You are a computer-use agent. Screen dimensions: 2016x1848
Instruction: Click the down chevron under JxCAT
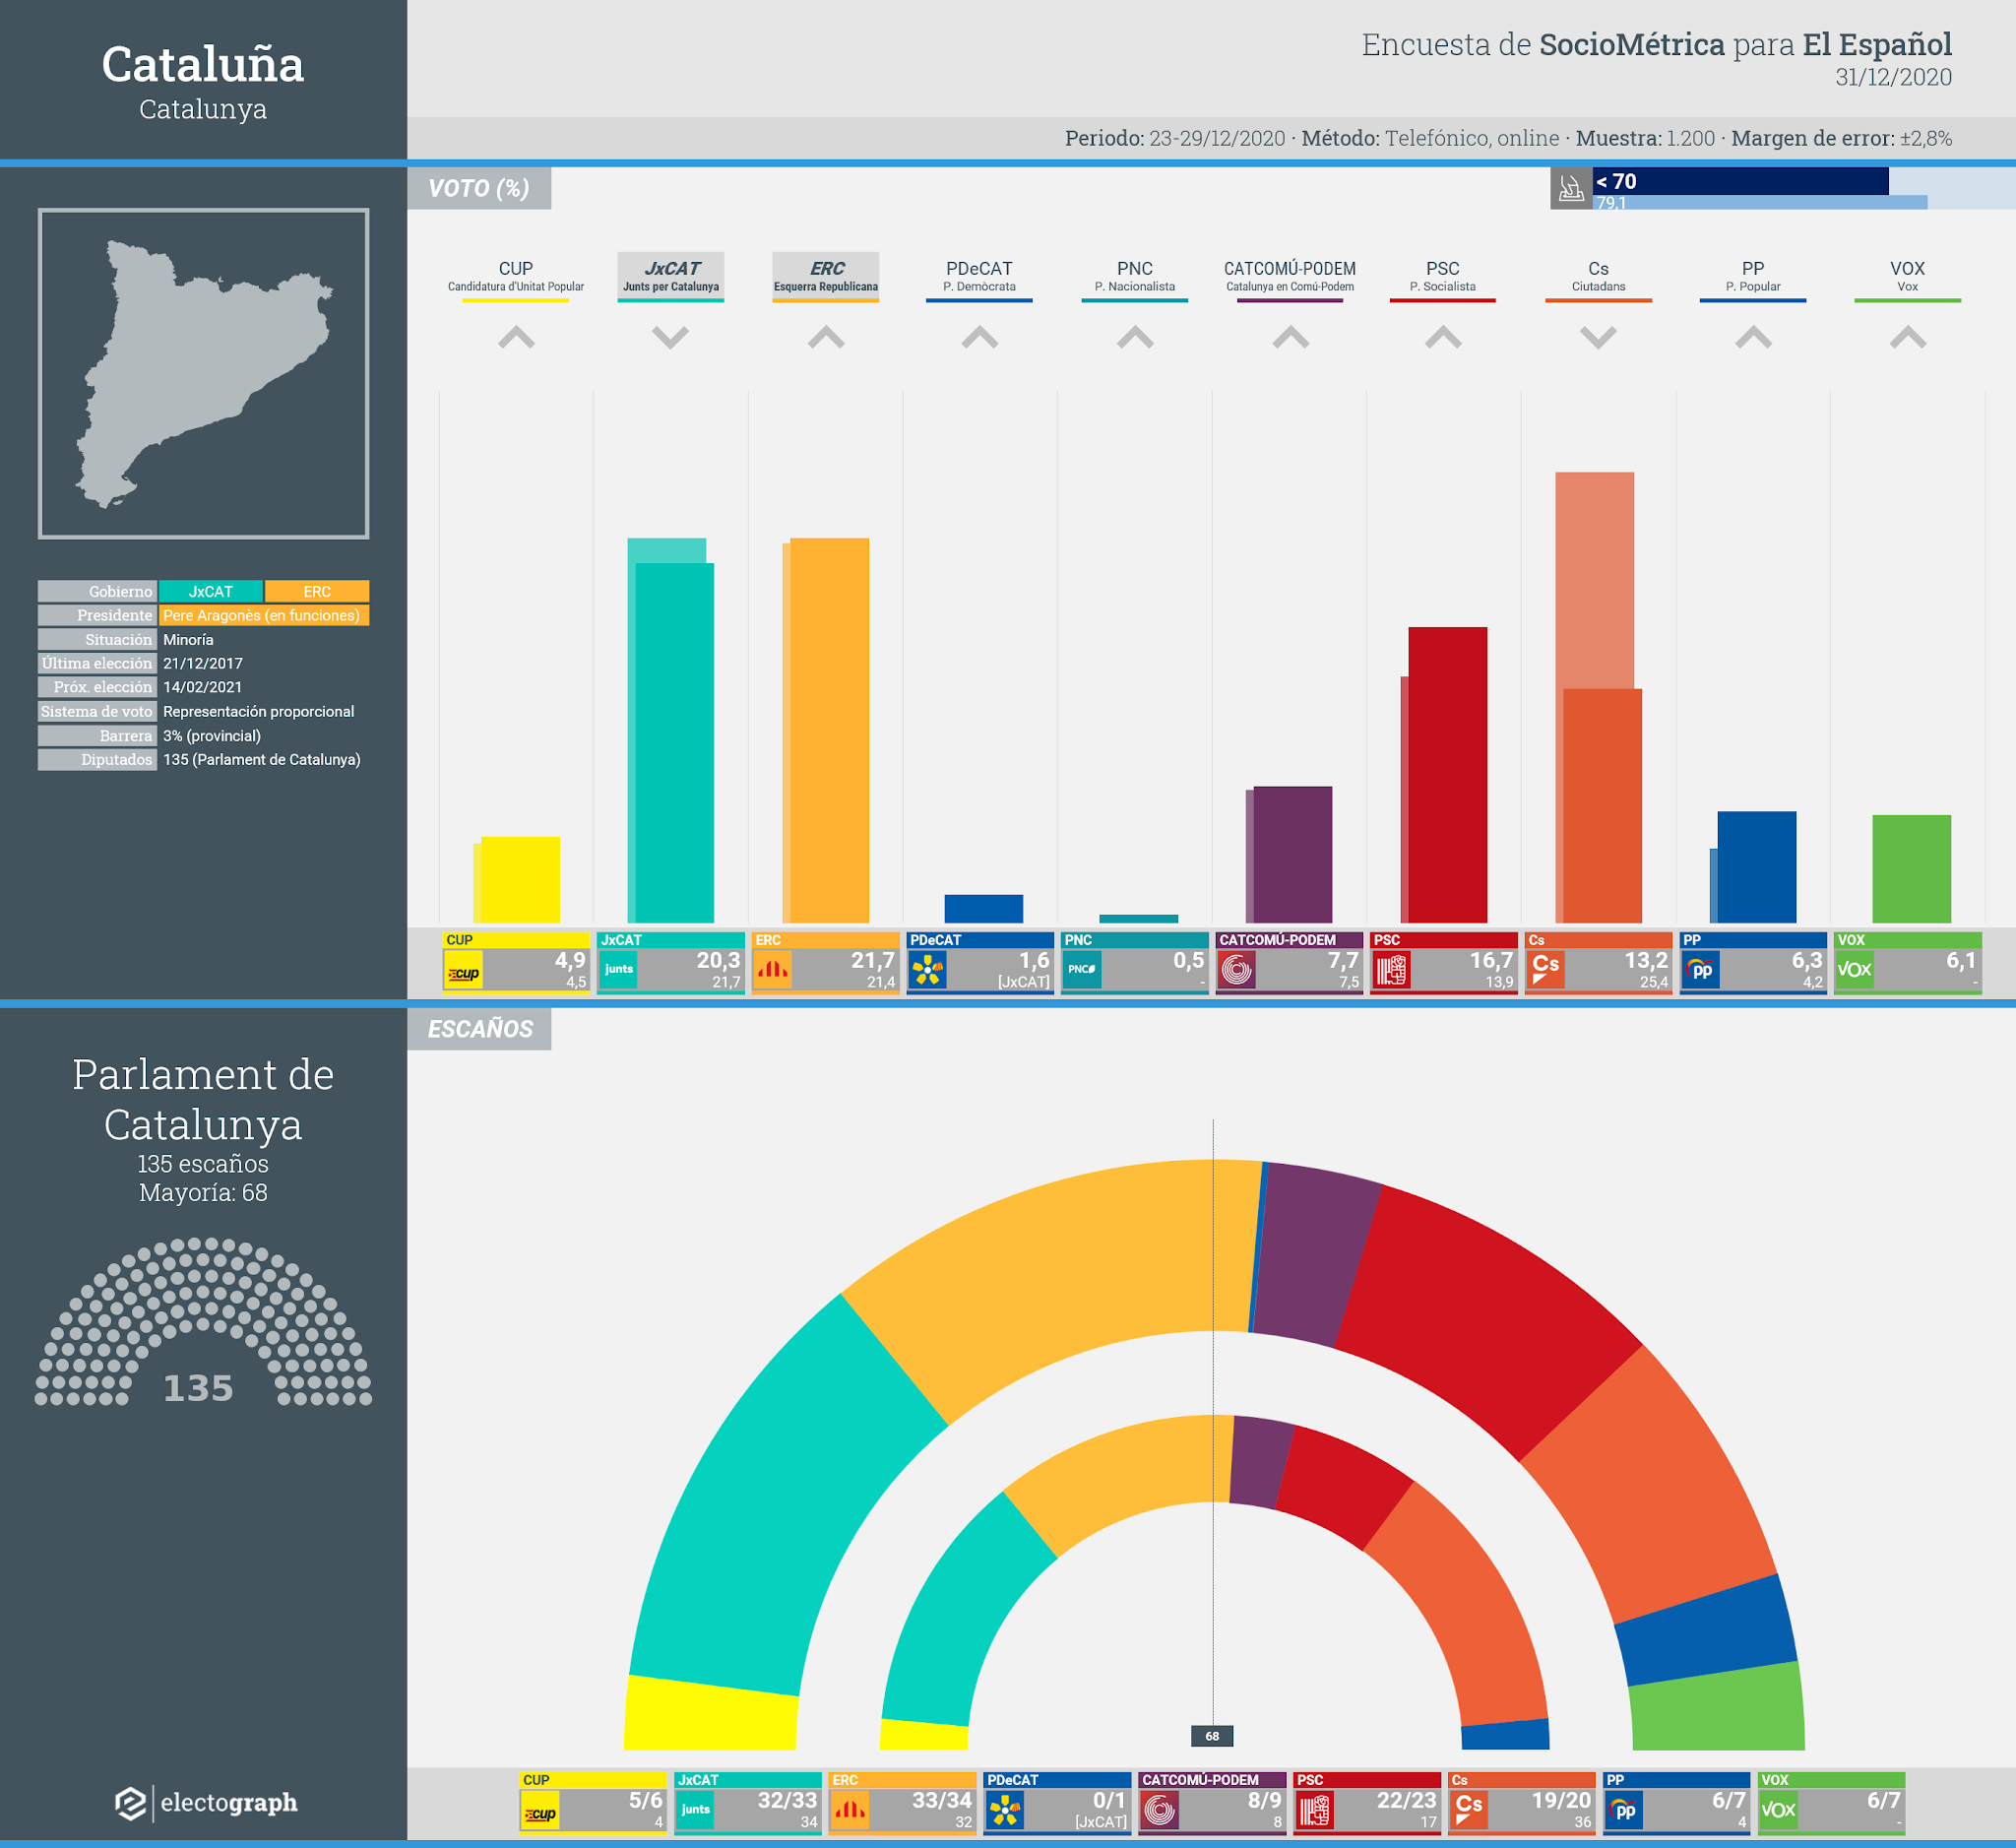pos(670,337)
